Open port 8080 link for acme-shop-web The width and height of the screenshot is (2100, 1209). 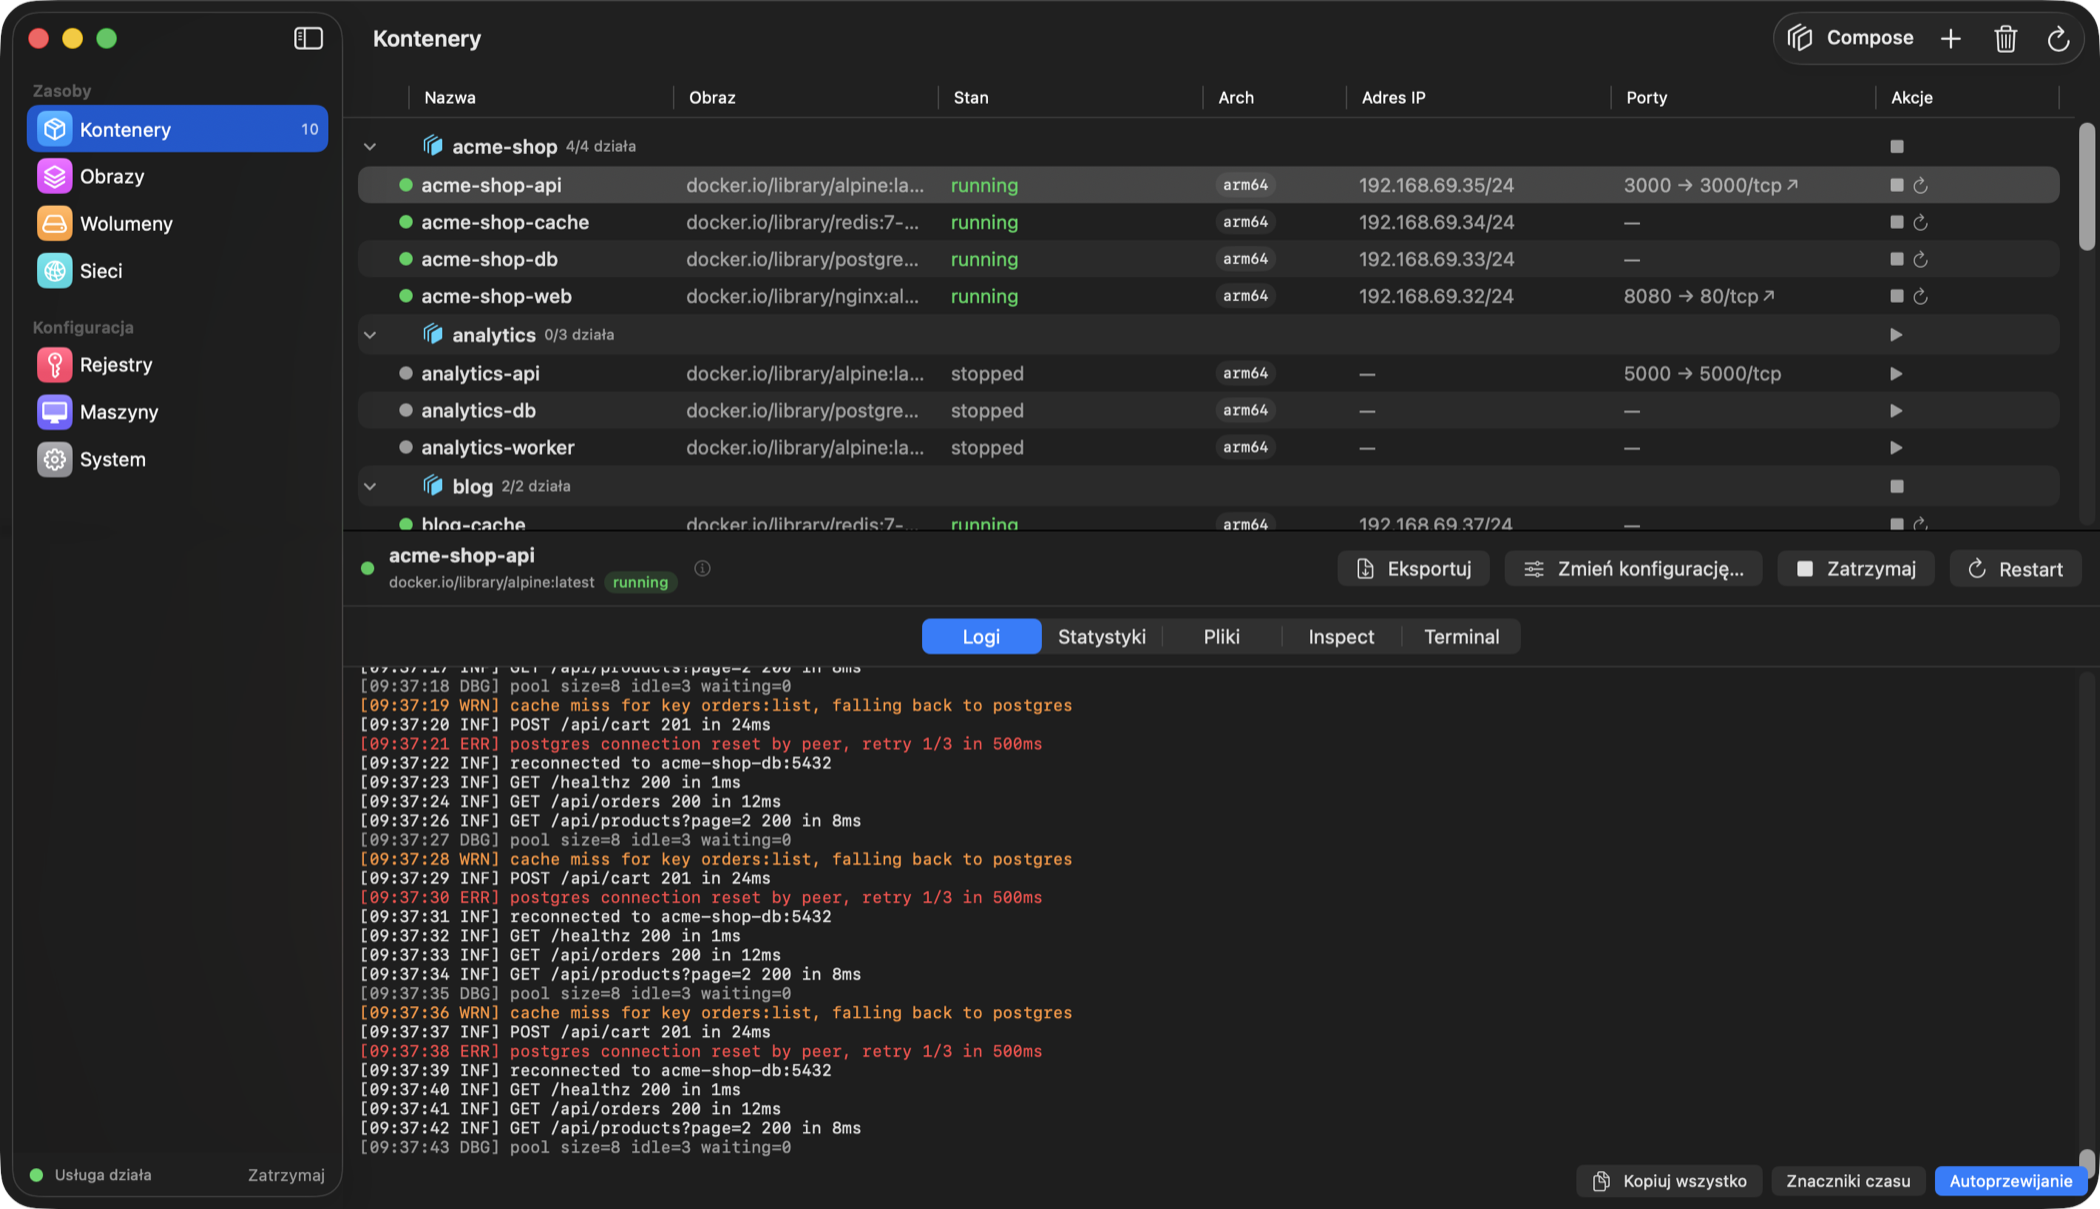[x=1699, y=296]
